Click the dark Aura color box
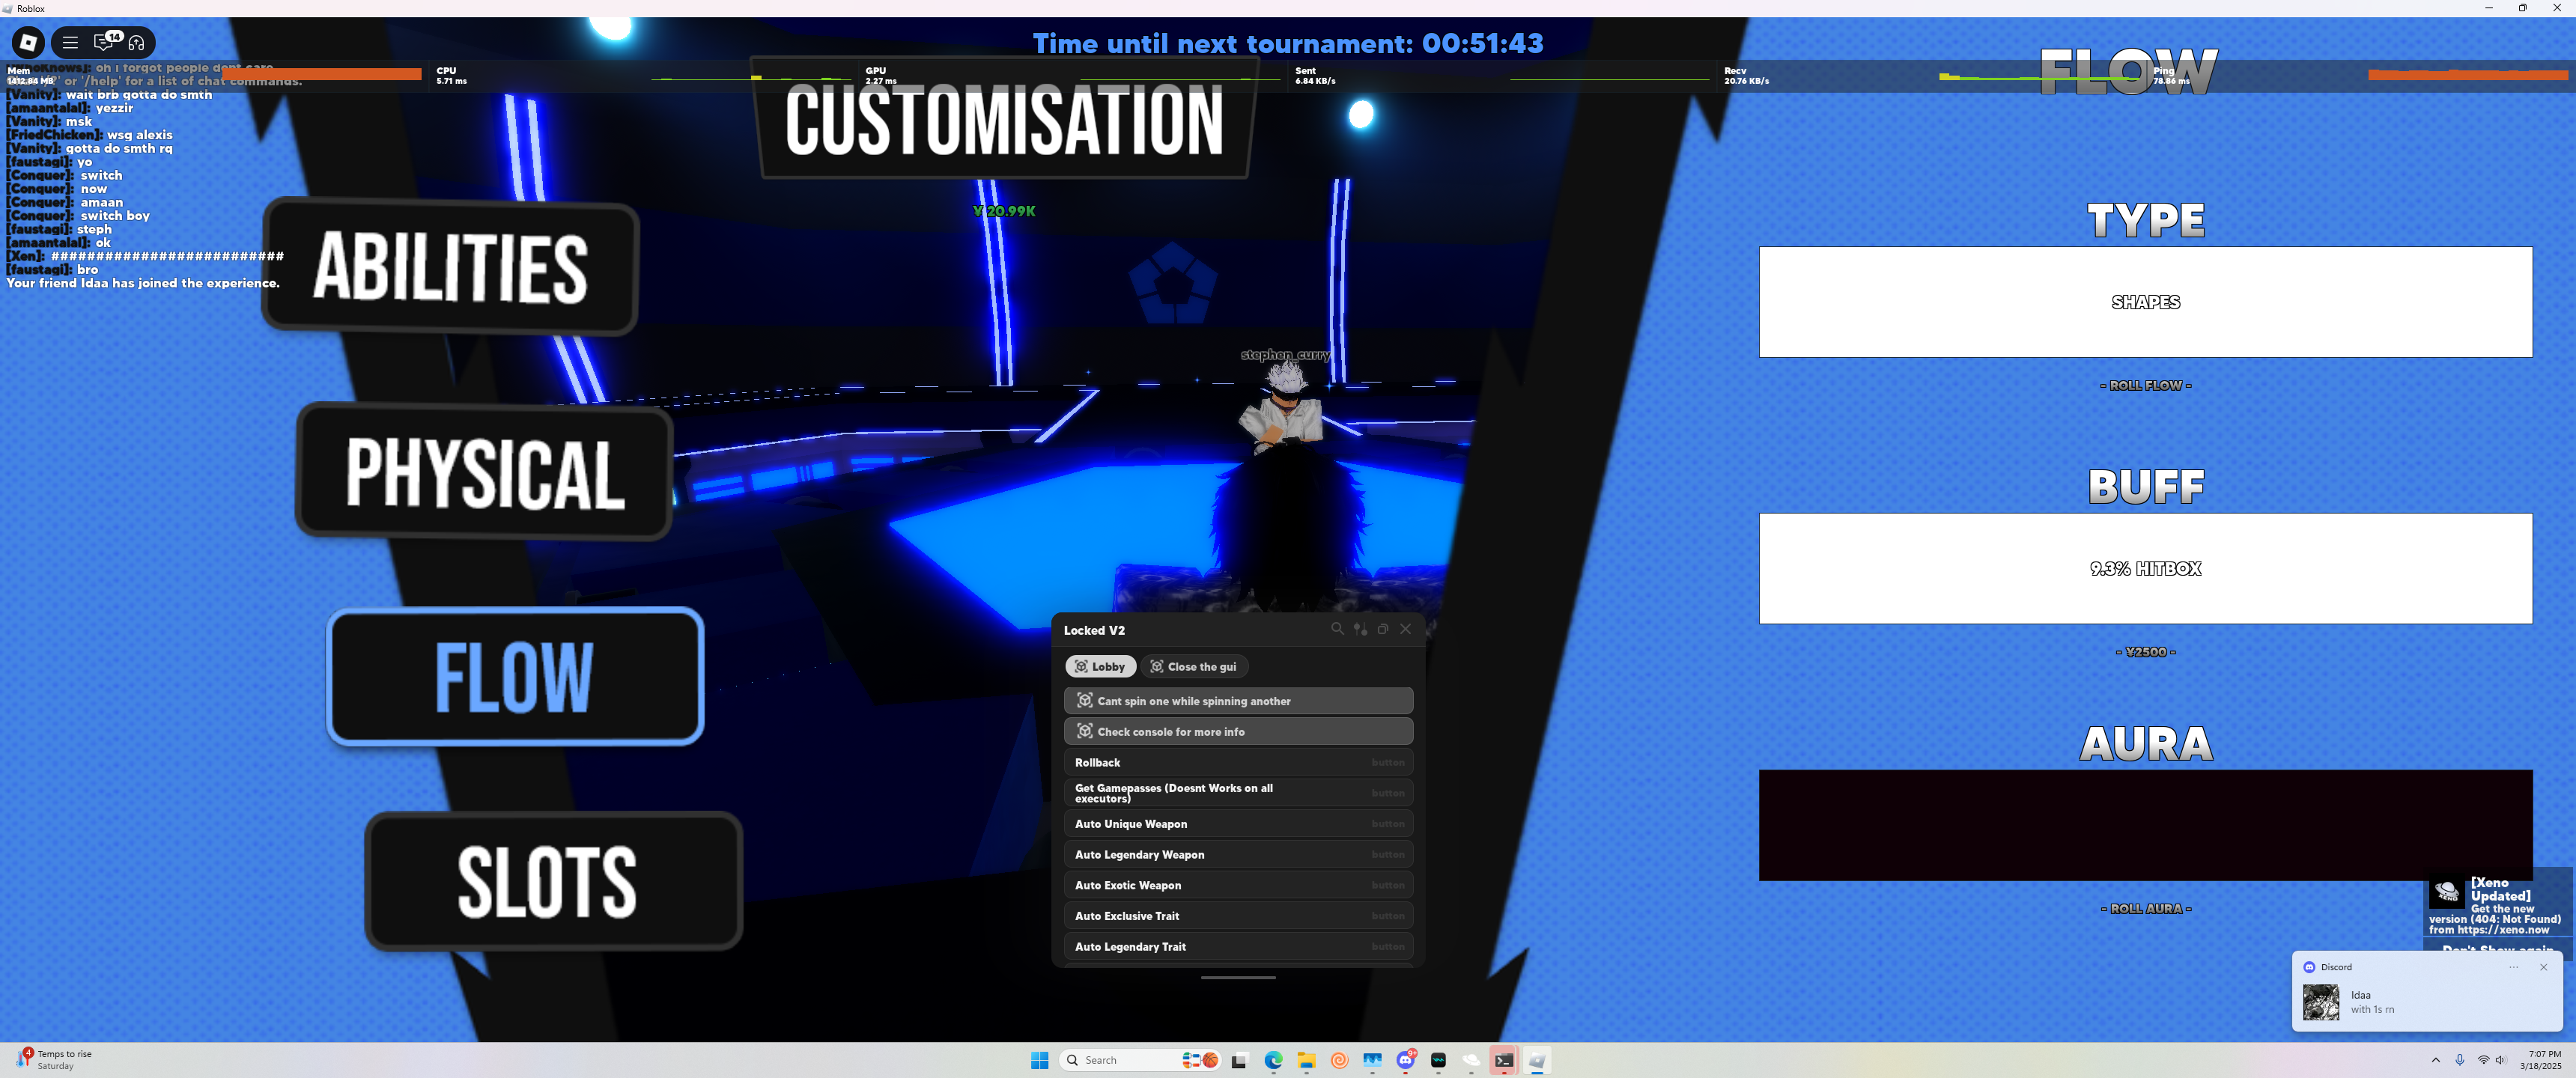Image resolution: width=2576 pixels, height=1078 pixels. click(x=2145, y=825)
